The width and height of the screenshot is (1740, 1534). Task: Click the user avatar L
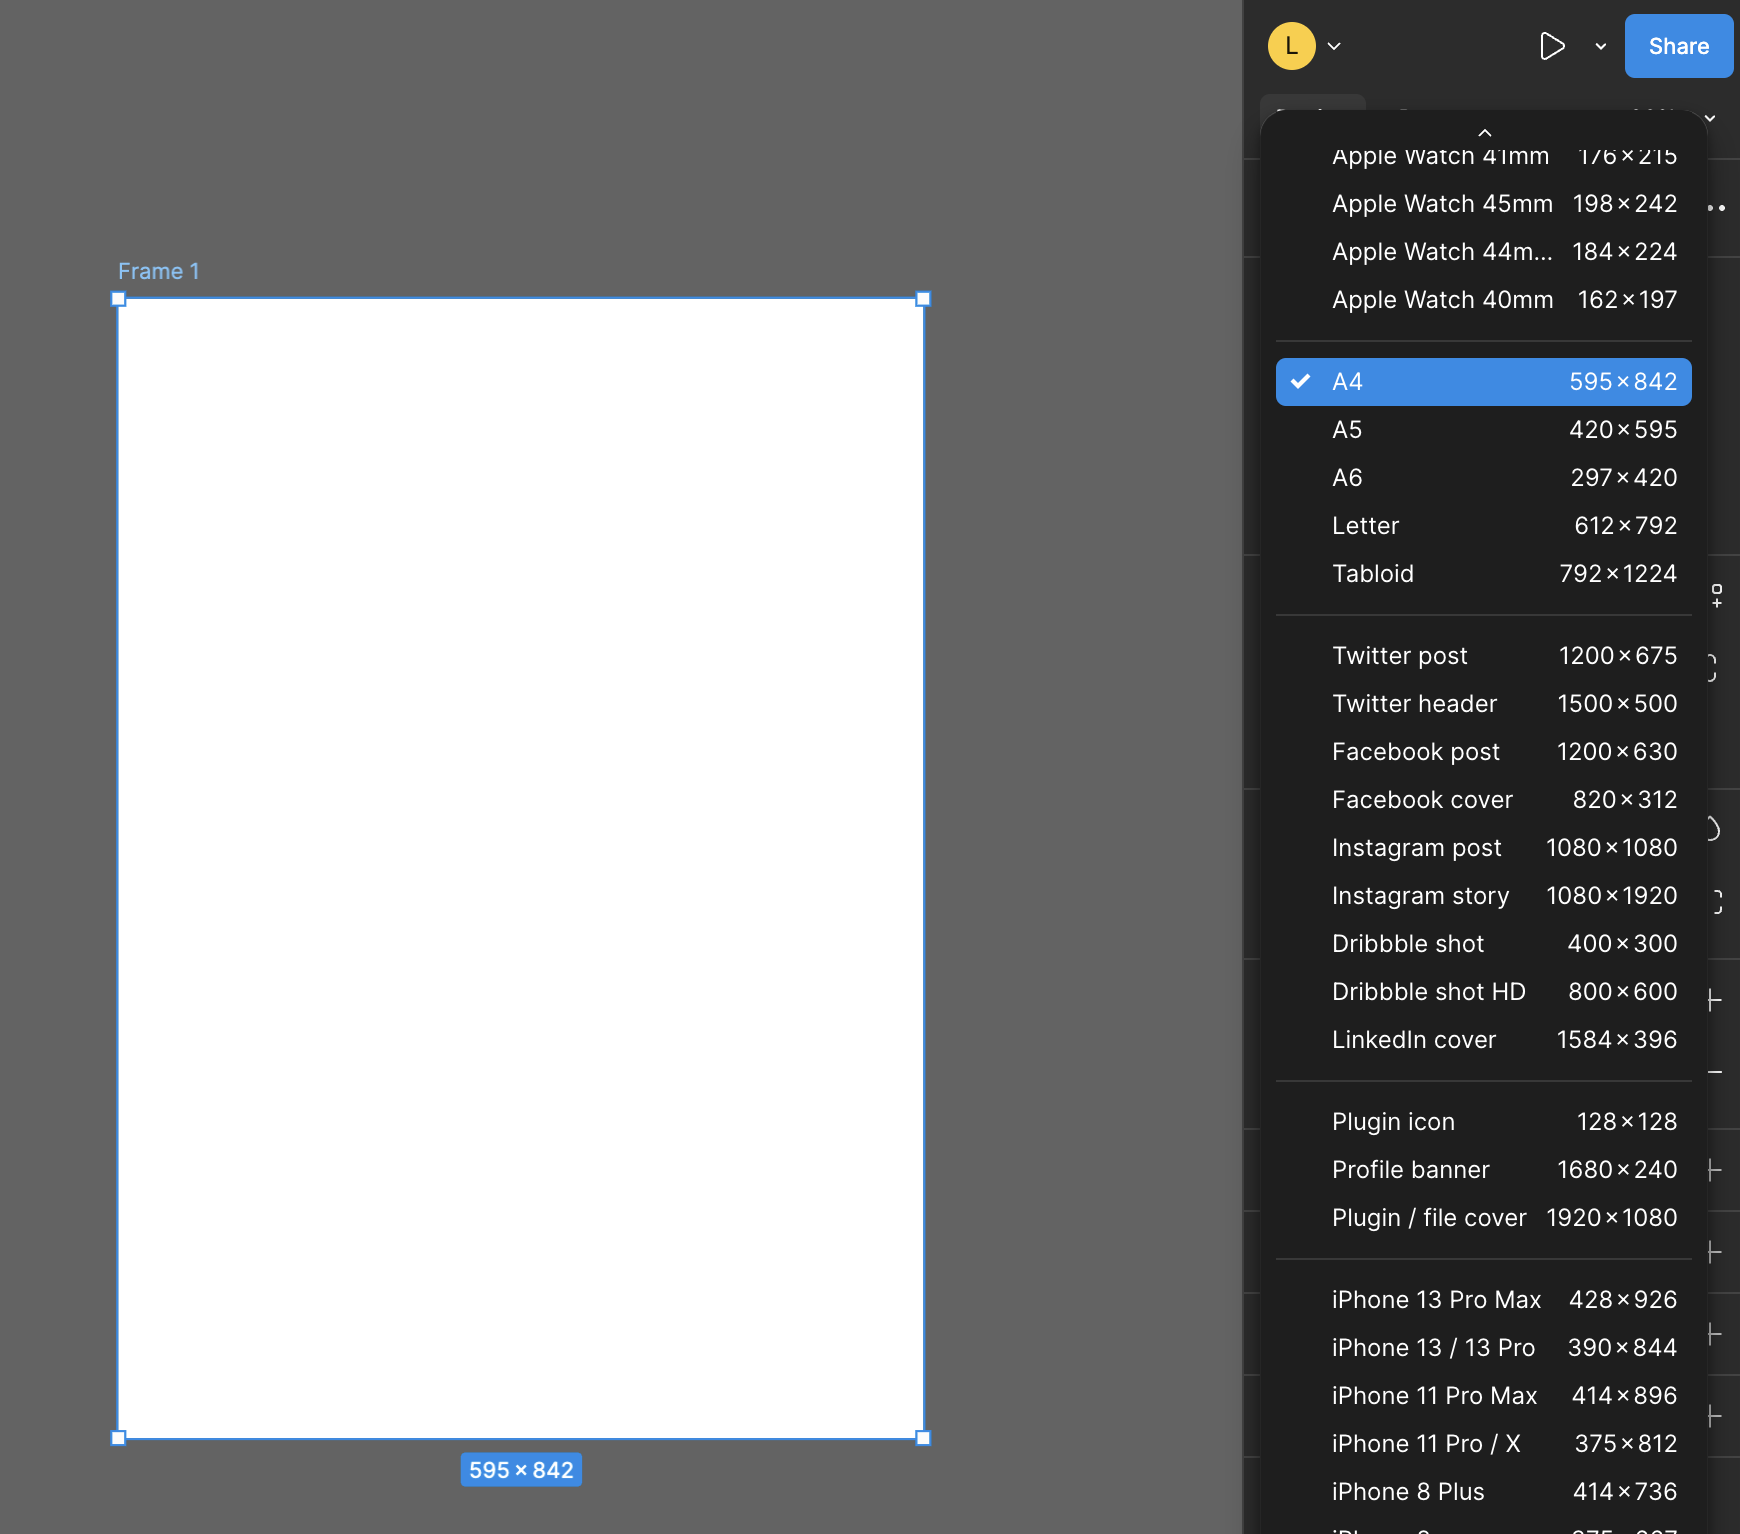click(1291, 46)
